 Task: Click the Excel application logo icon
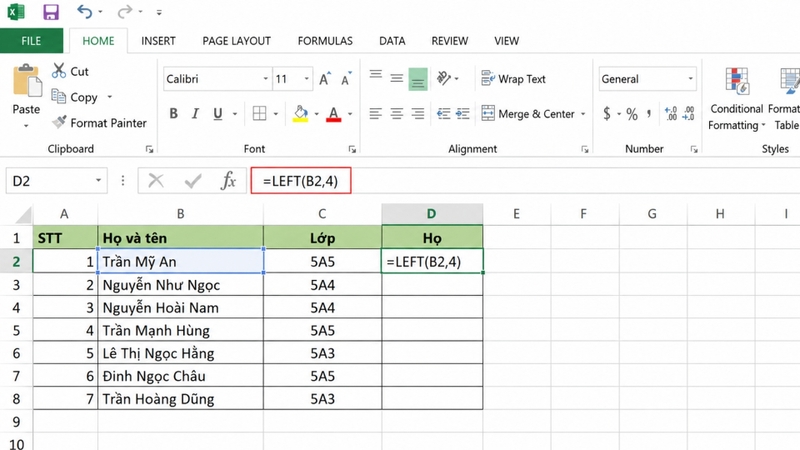16,12
